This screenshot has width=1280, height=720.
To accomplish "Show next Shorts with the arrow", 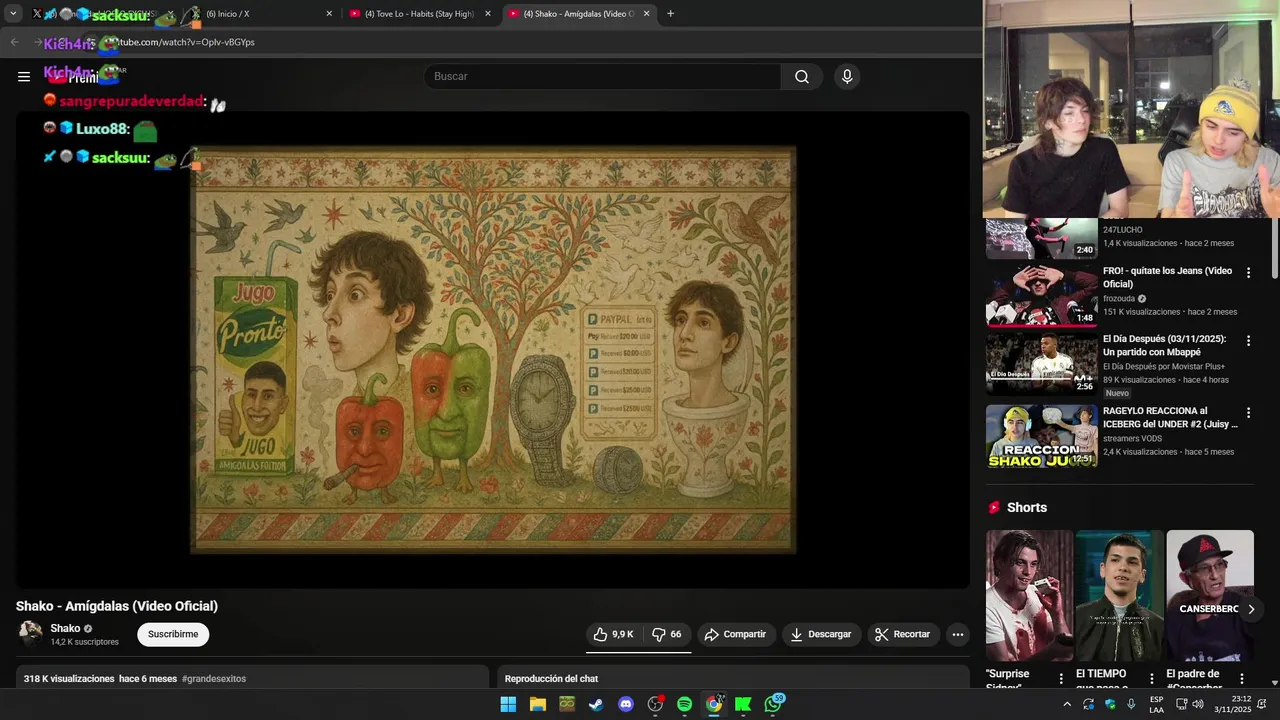I will [x=1250, y=609].
